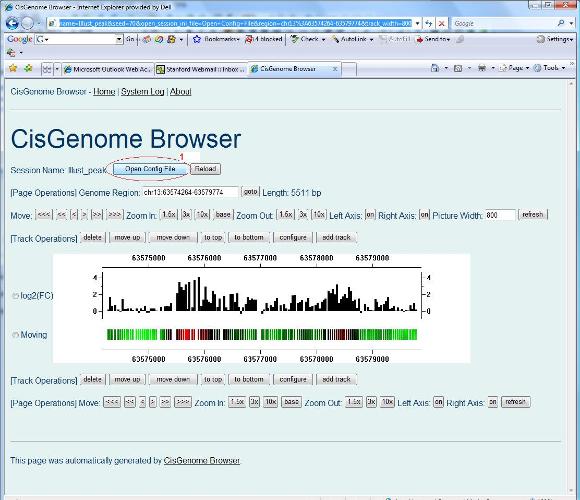Expand the Google toolbar search box dropdown
The height and width of the screenshot is (500, 580).
[x=119, y=39]
